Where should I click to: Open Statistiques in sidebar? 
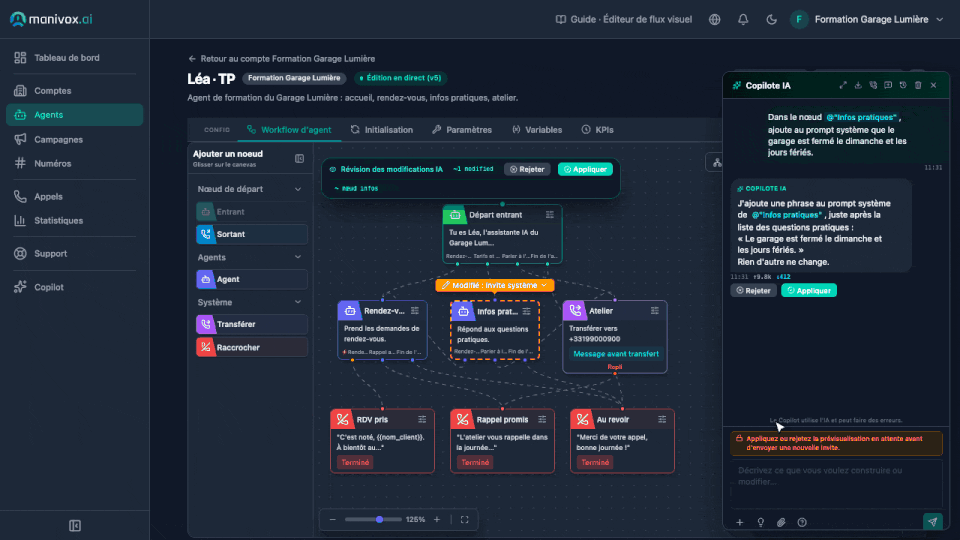point(75,220)
